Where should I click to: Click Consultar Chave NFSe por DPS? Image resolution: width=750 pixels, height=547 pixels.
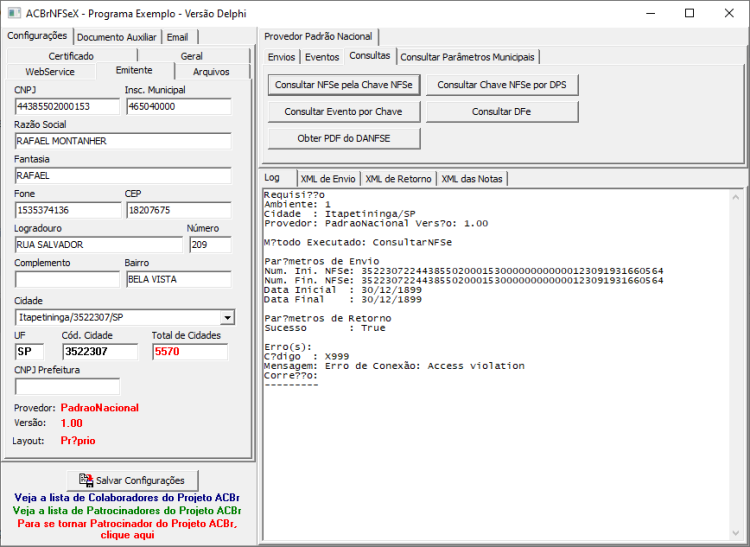tap(502, 85)
